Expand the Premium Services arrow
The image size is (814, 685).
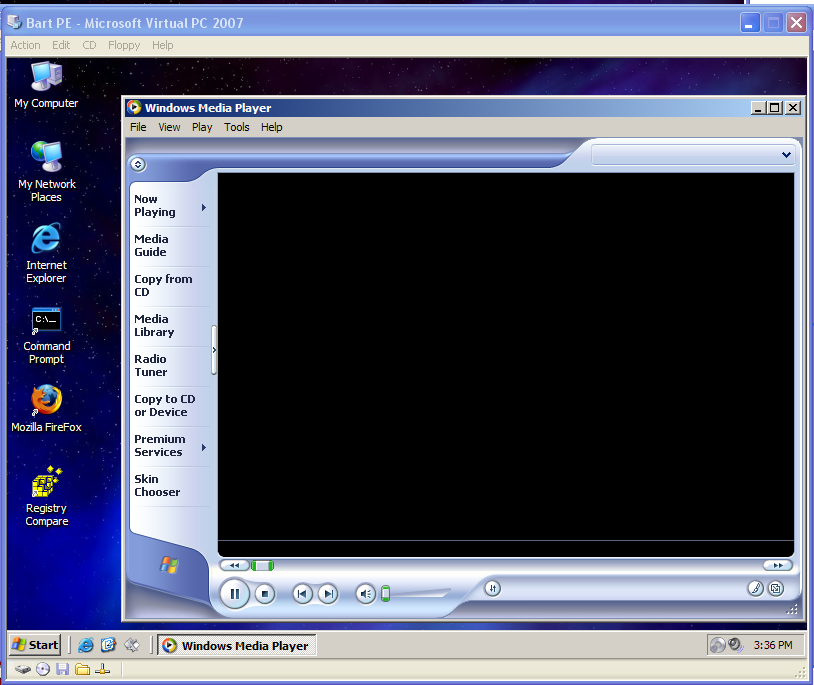204,447
